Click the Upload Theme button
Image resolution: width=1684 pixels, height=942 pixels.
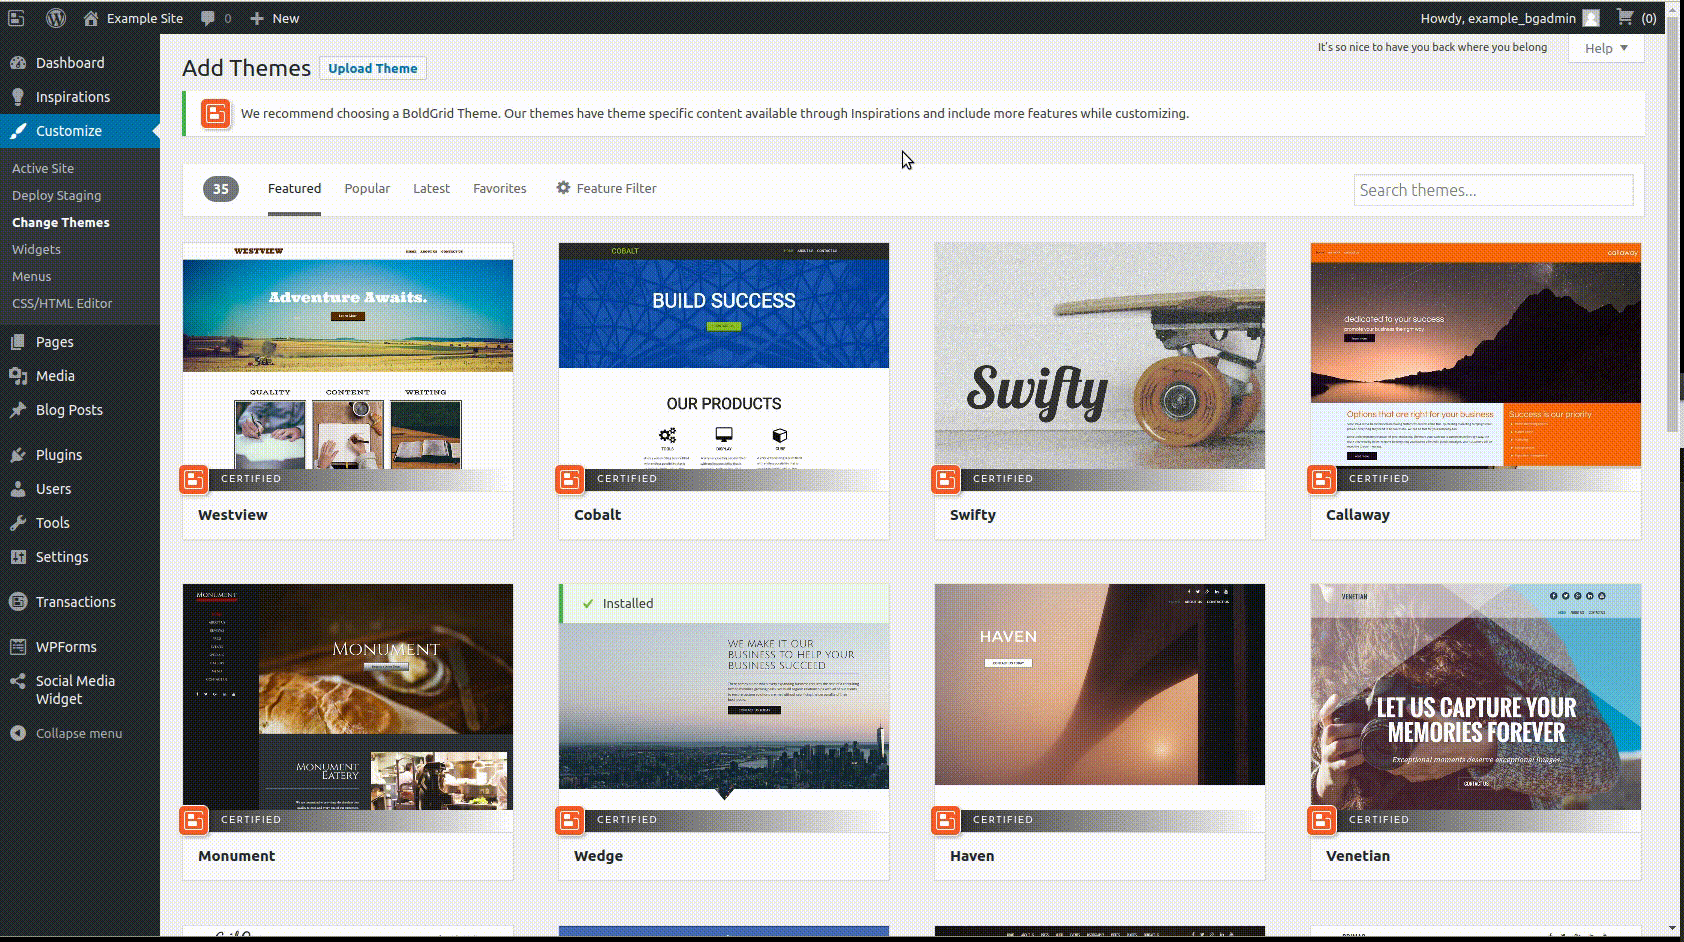click(x=372, y=68)
